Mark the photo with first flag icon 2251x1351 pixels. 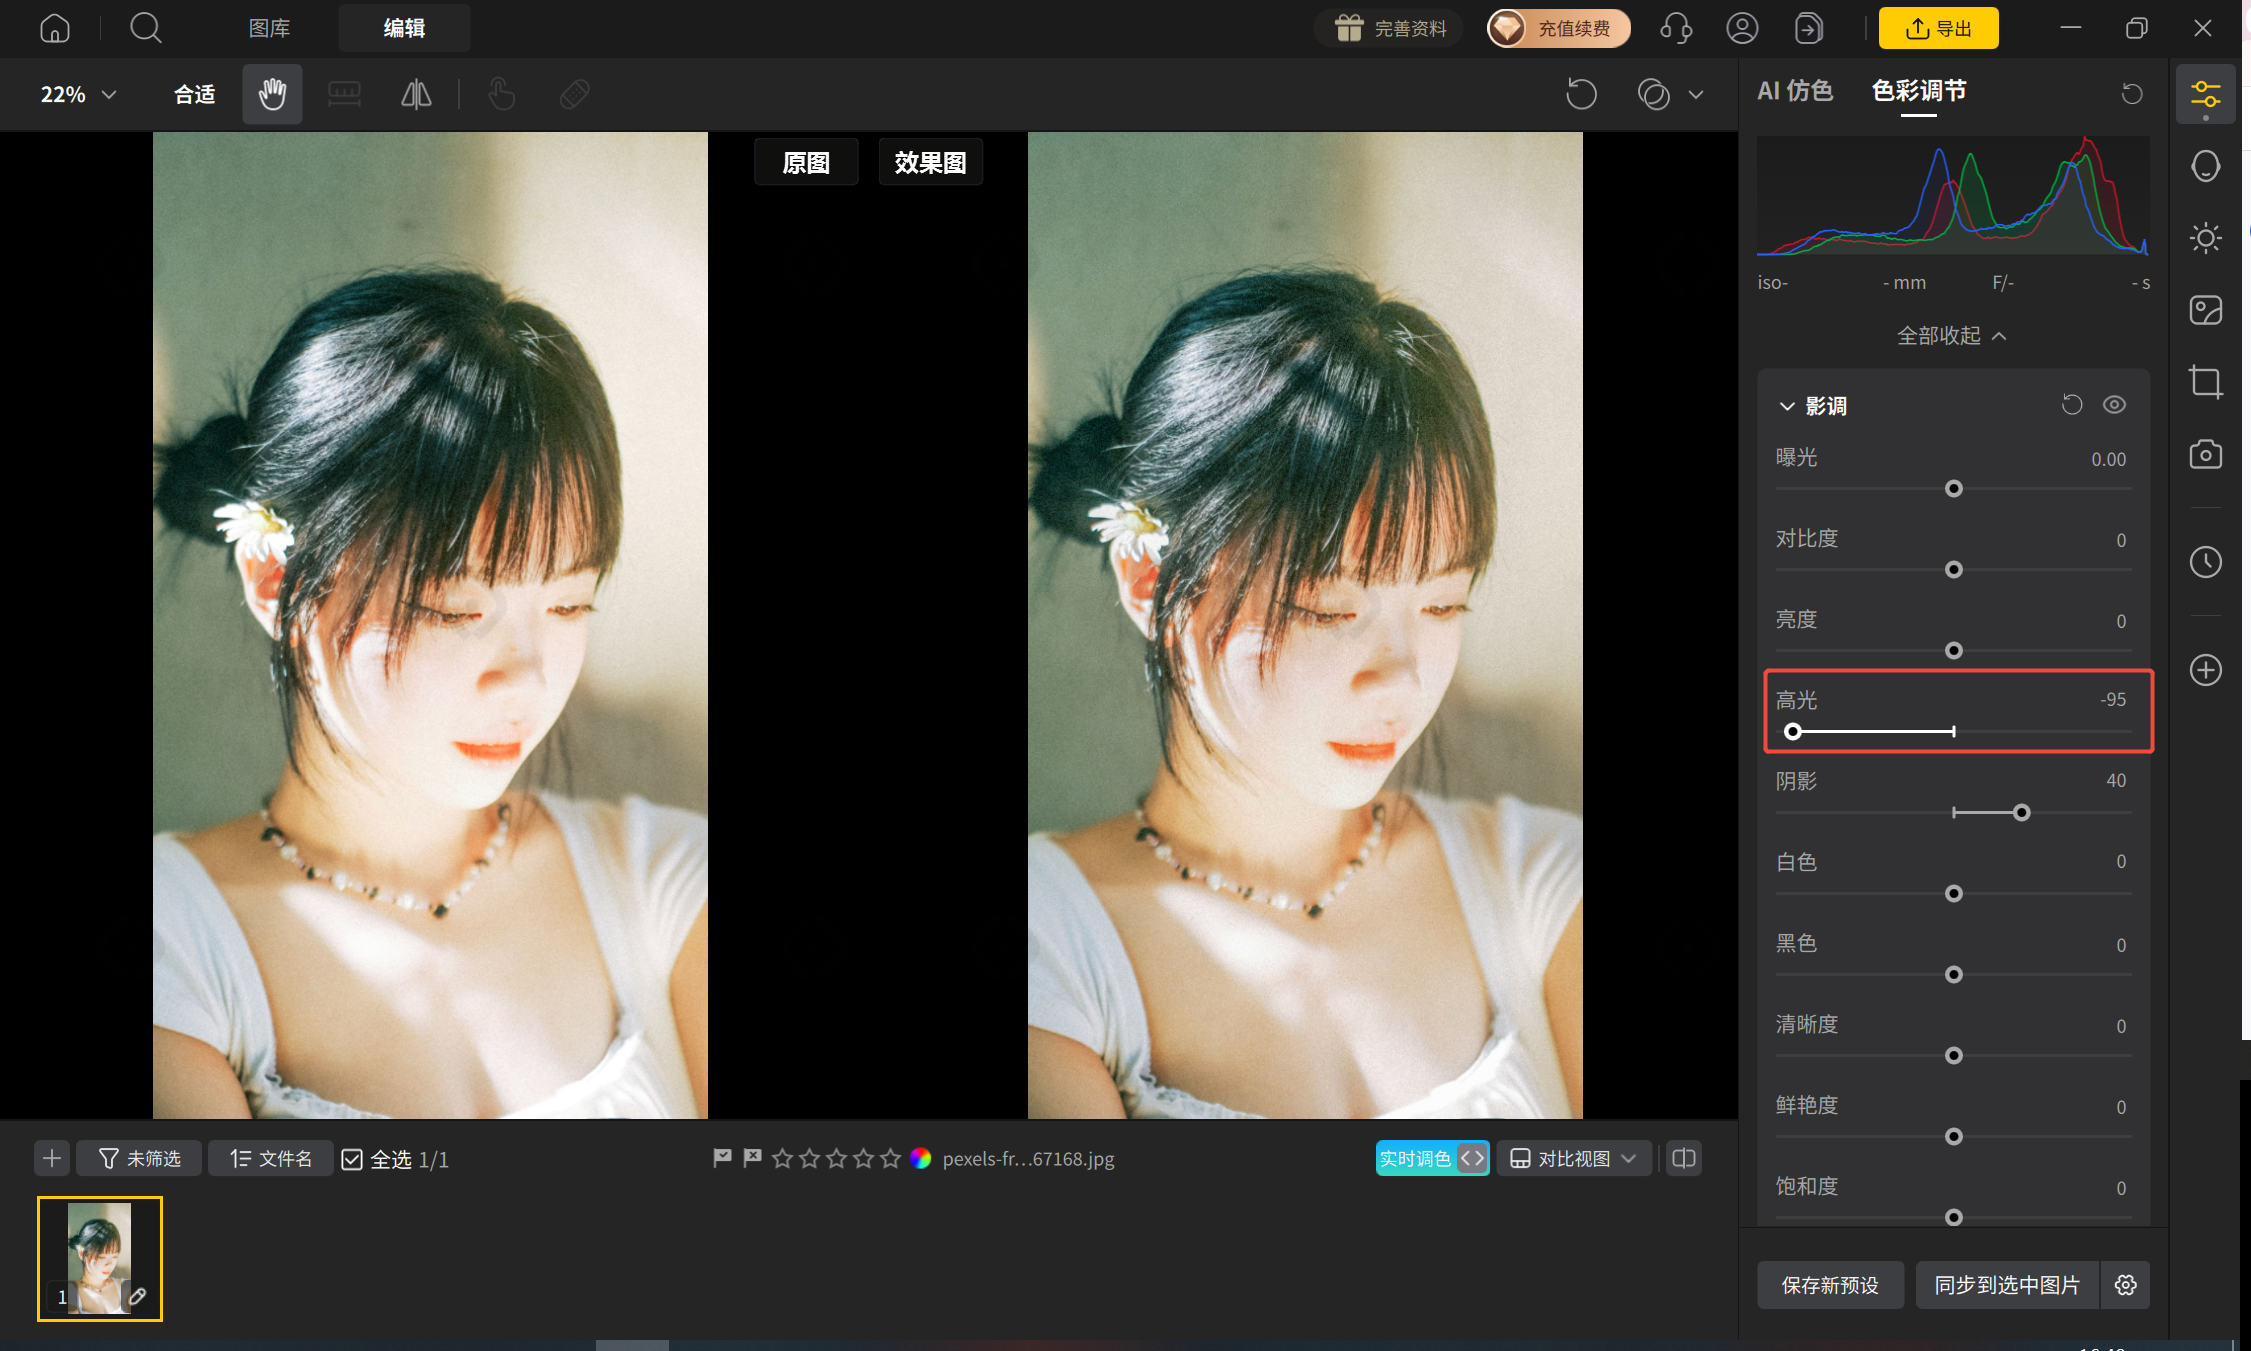tap(722, 1158)
